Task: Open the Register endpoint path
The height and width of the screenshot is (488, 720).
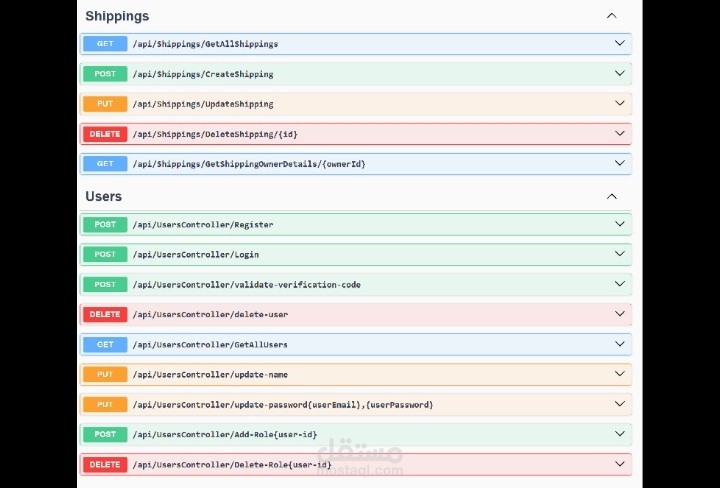Action: (202, 224)
